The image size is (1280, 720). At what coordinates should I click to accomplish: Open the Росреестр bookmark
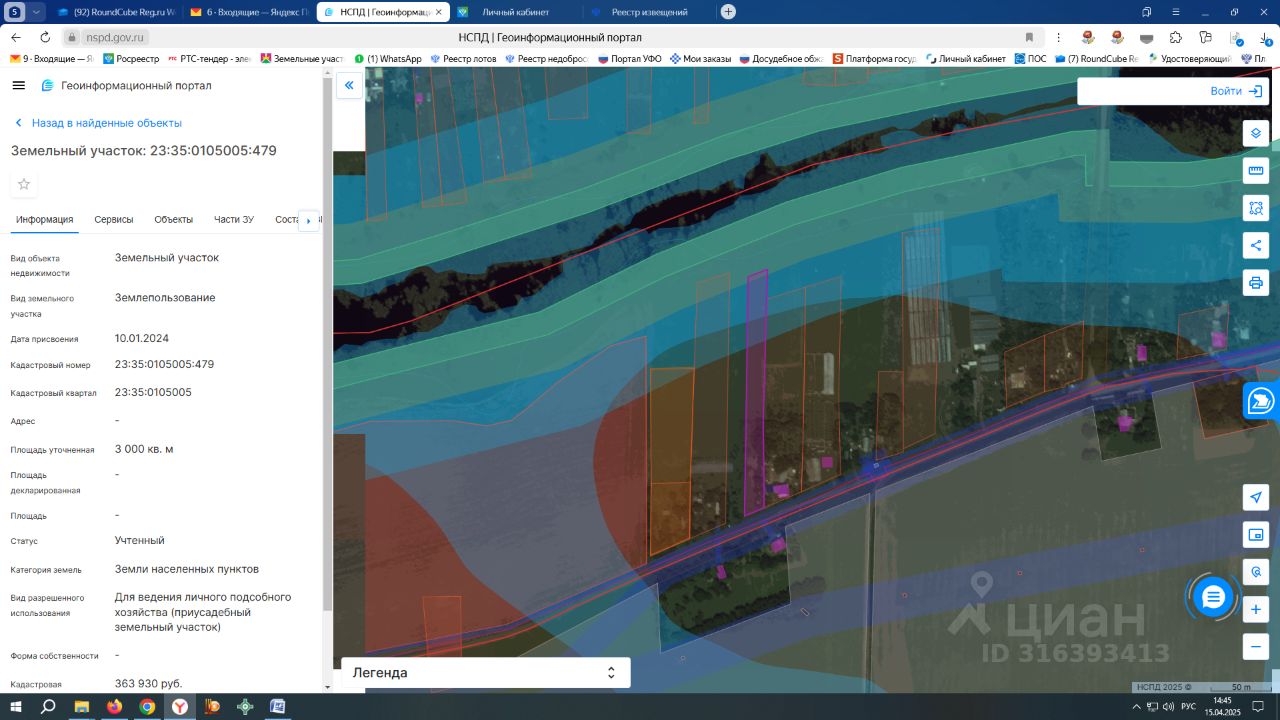click(x=130, y=59)
